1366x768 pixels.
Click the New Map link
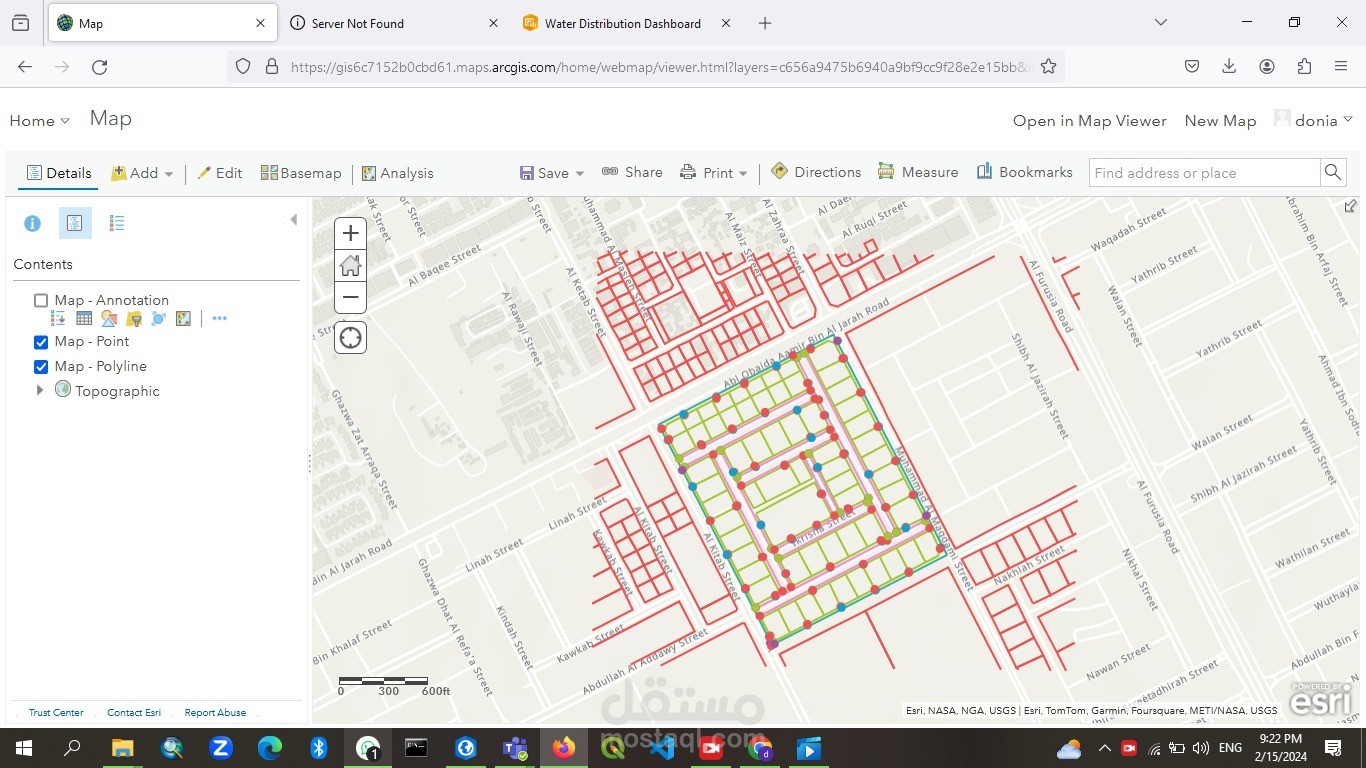point(1220,121)
